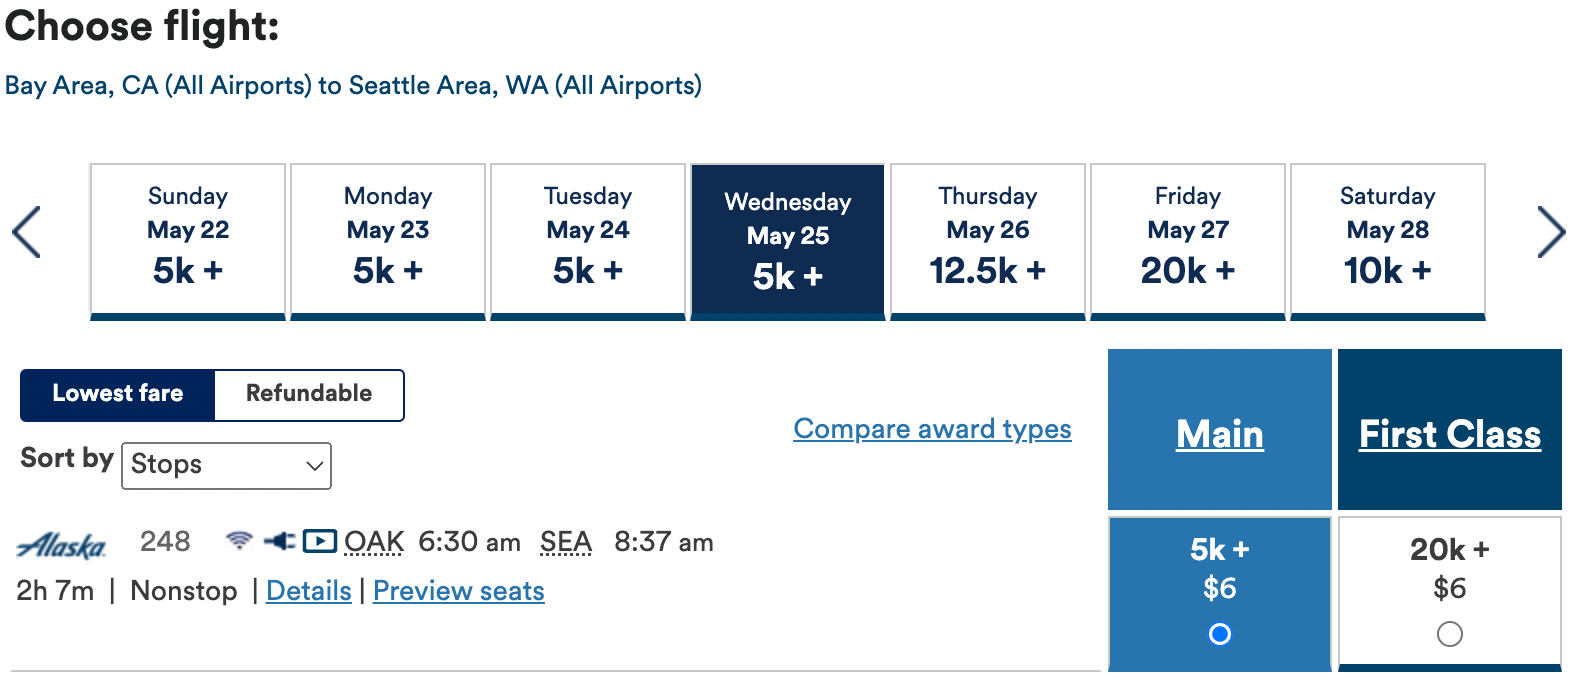Screen dimensions: 1572x676
Task: Open the Sort by Stops dropdown
Action: click(226, 465)
